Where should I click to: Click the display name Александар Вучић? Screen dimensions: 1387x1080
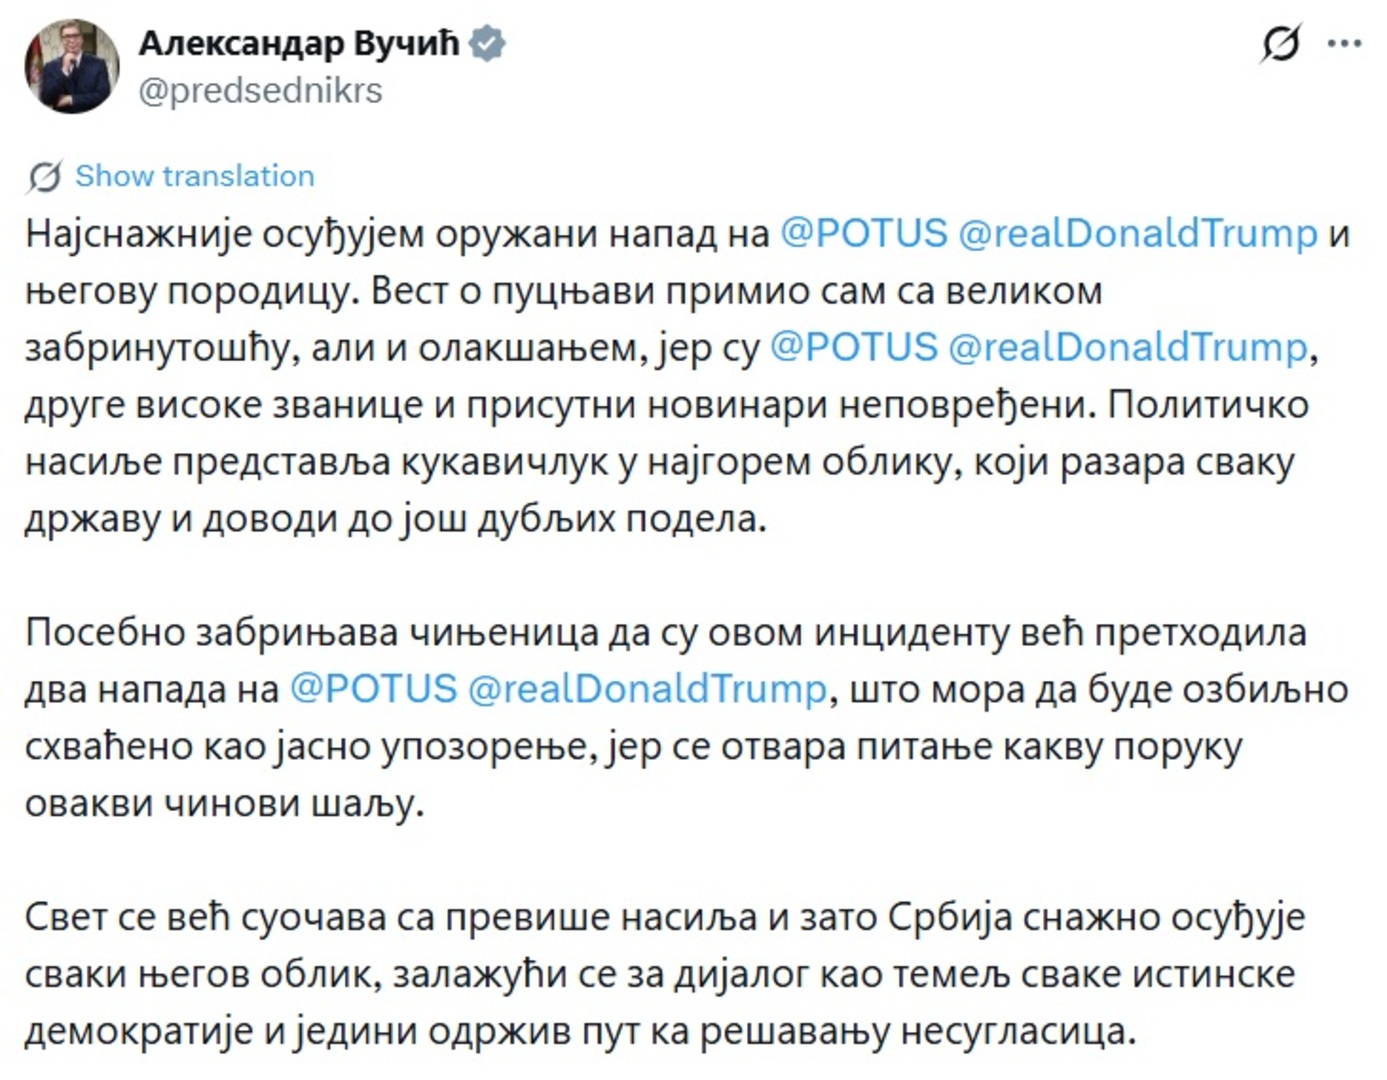298,44
